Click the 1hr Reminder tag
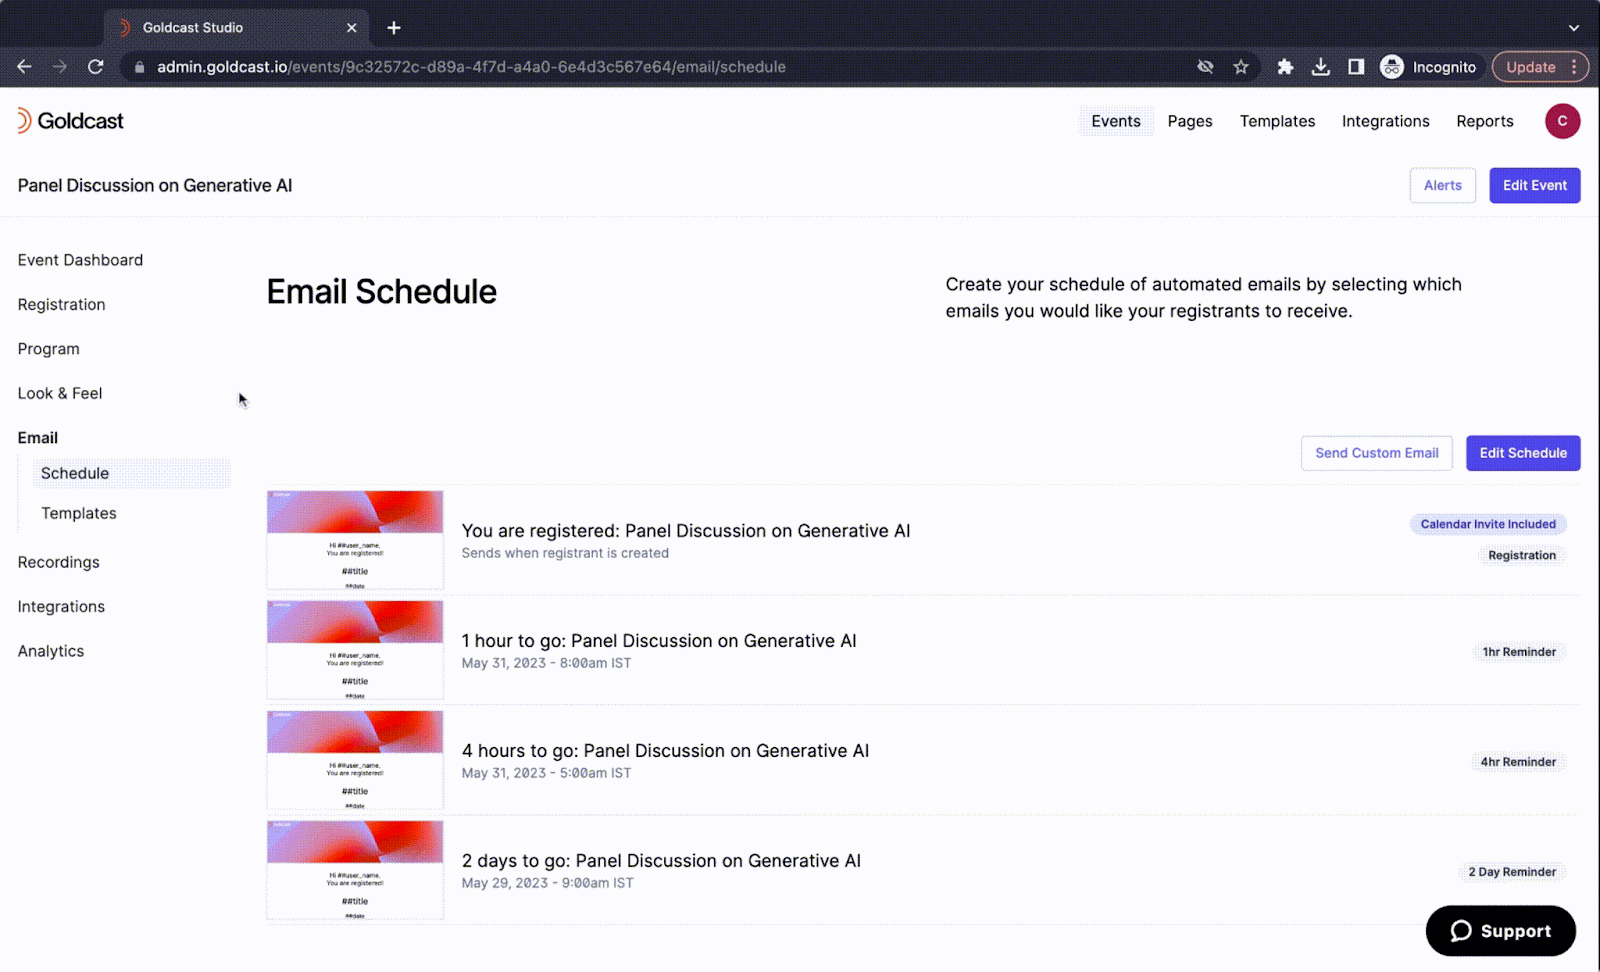1600x972 pixels. [1519, 652]
